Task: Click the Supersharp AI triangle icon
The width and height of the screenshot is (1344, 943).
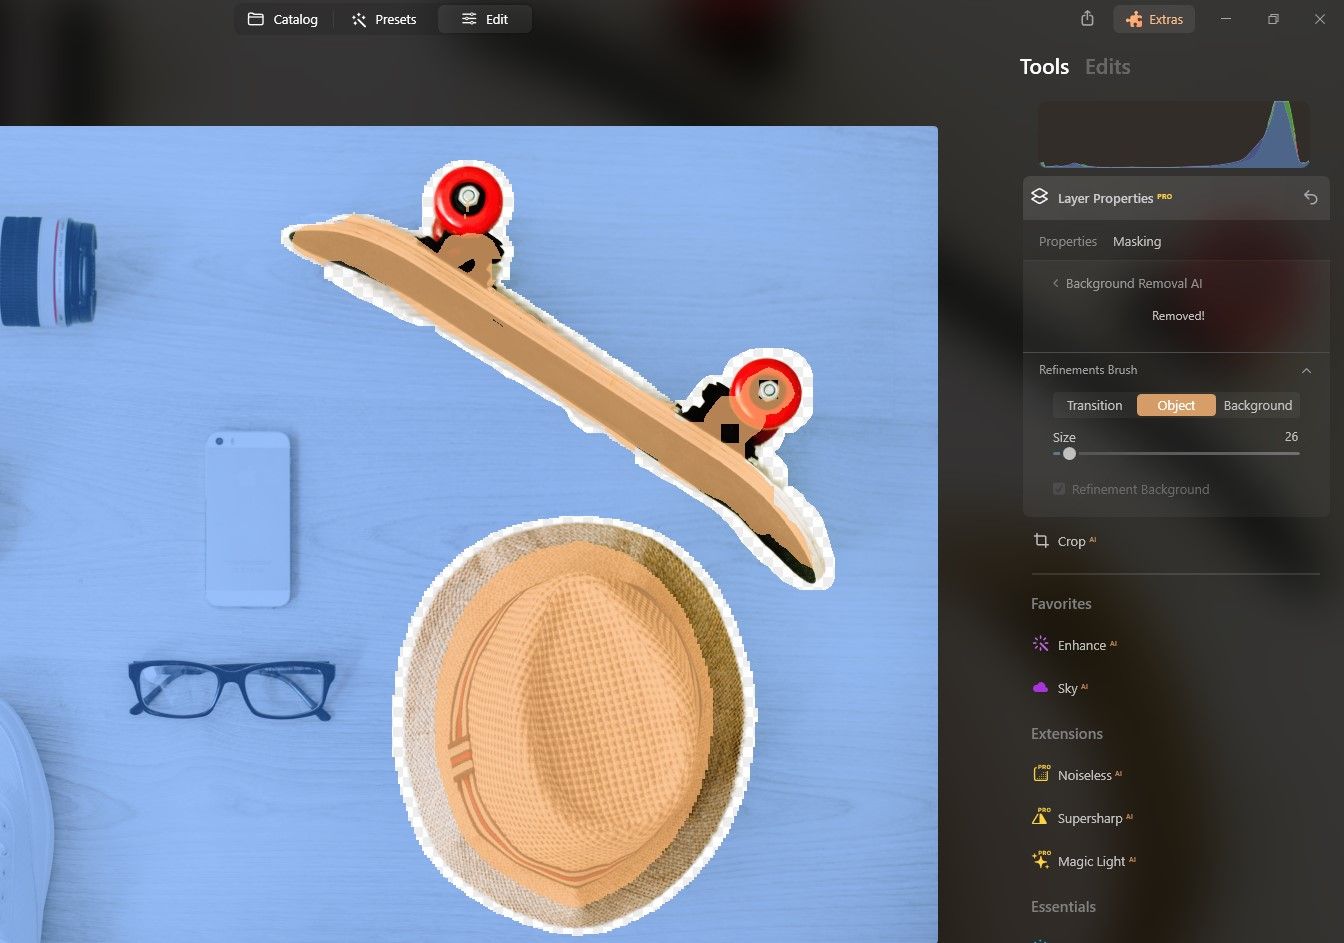Action: [1040, 818]
